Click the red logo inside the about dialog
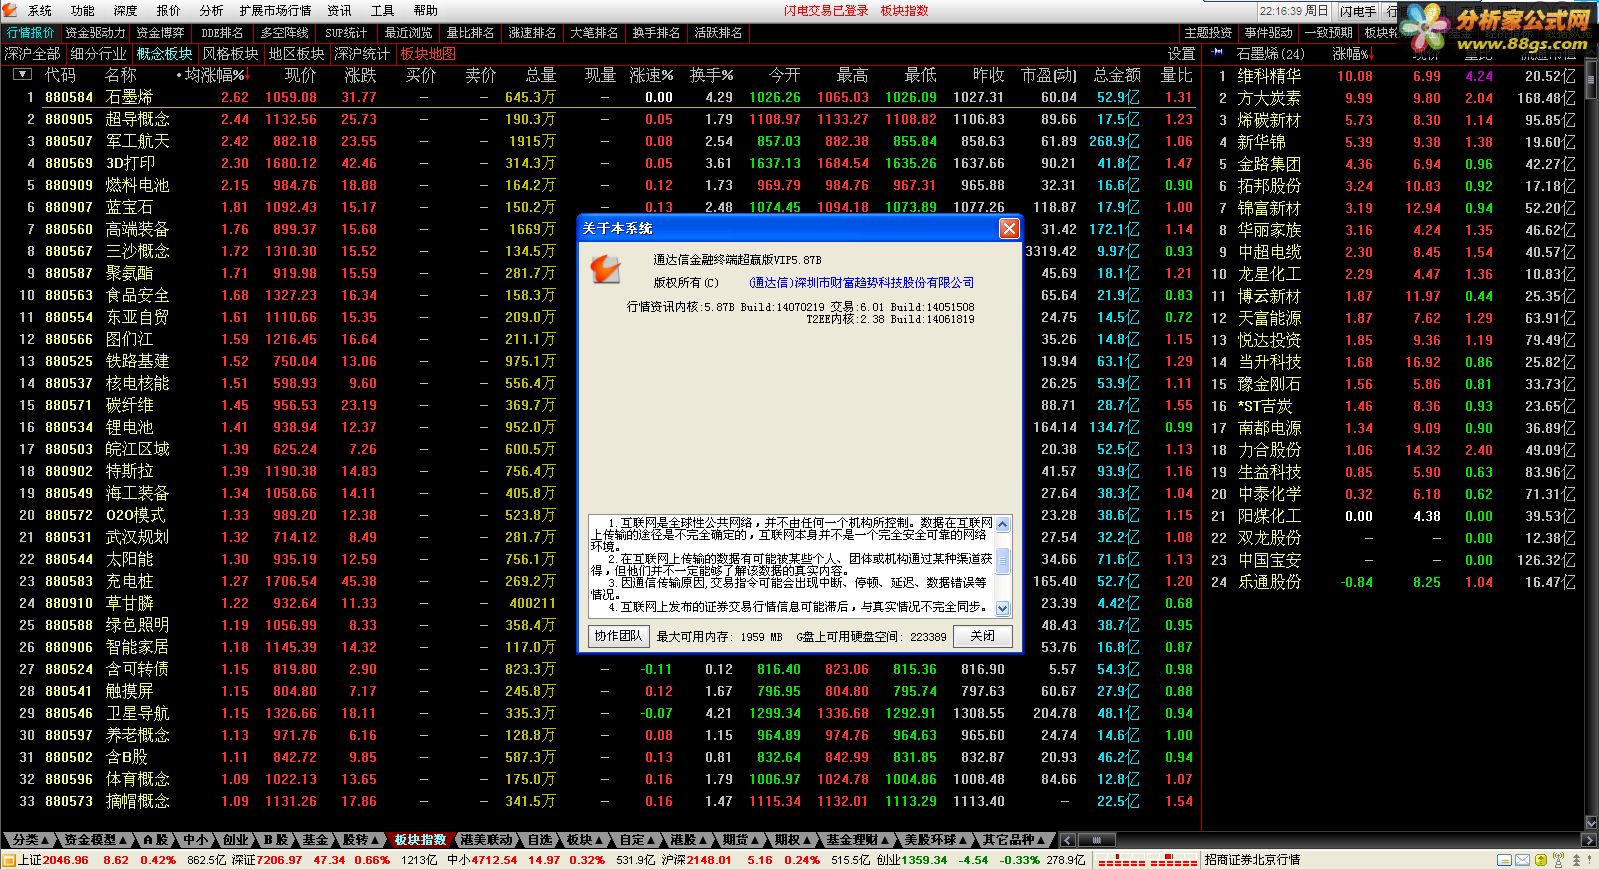The width and height of the screenshot is (1599, 869). tap(605, 268)
